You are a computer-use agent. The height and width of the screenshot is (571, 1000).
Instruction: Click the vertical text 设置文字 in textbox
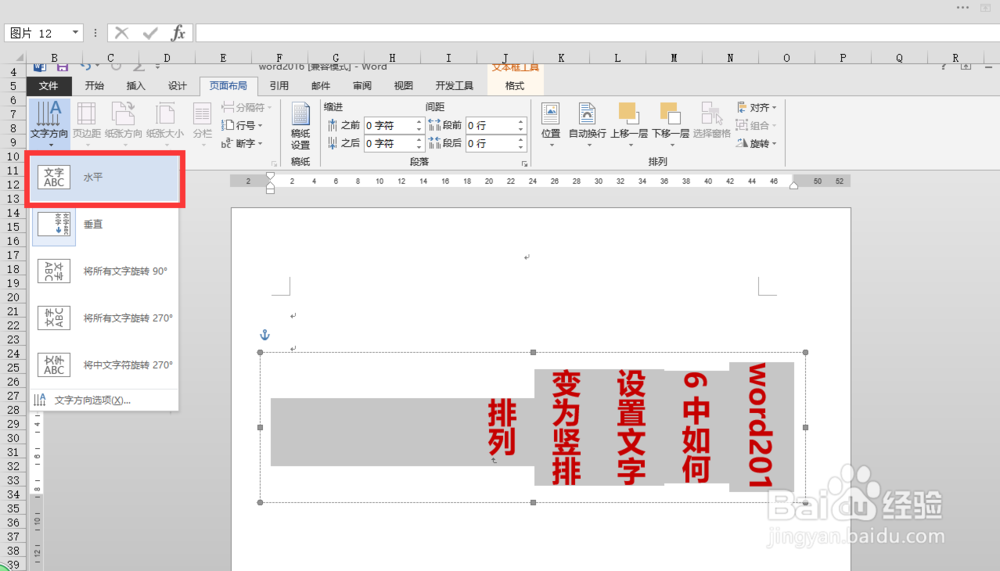631,426
